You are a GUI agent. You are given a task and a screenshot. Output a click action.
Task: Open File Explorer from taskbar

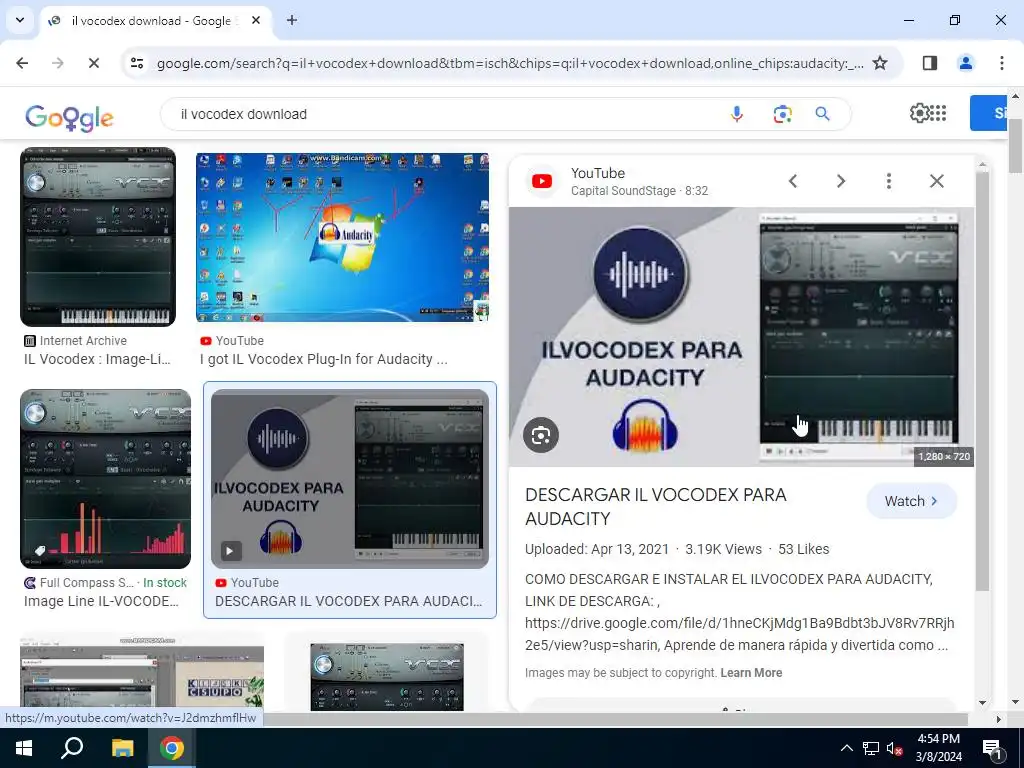[122, 748]
